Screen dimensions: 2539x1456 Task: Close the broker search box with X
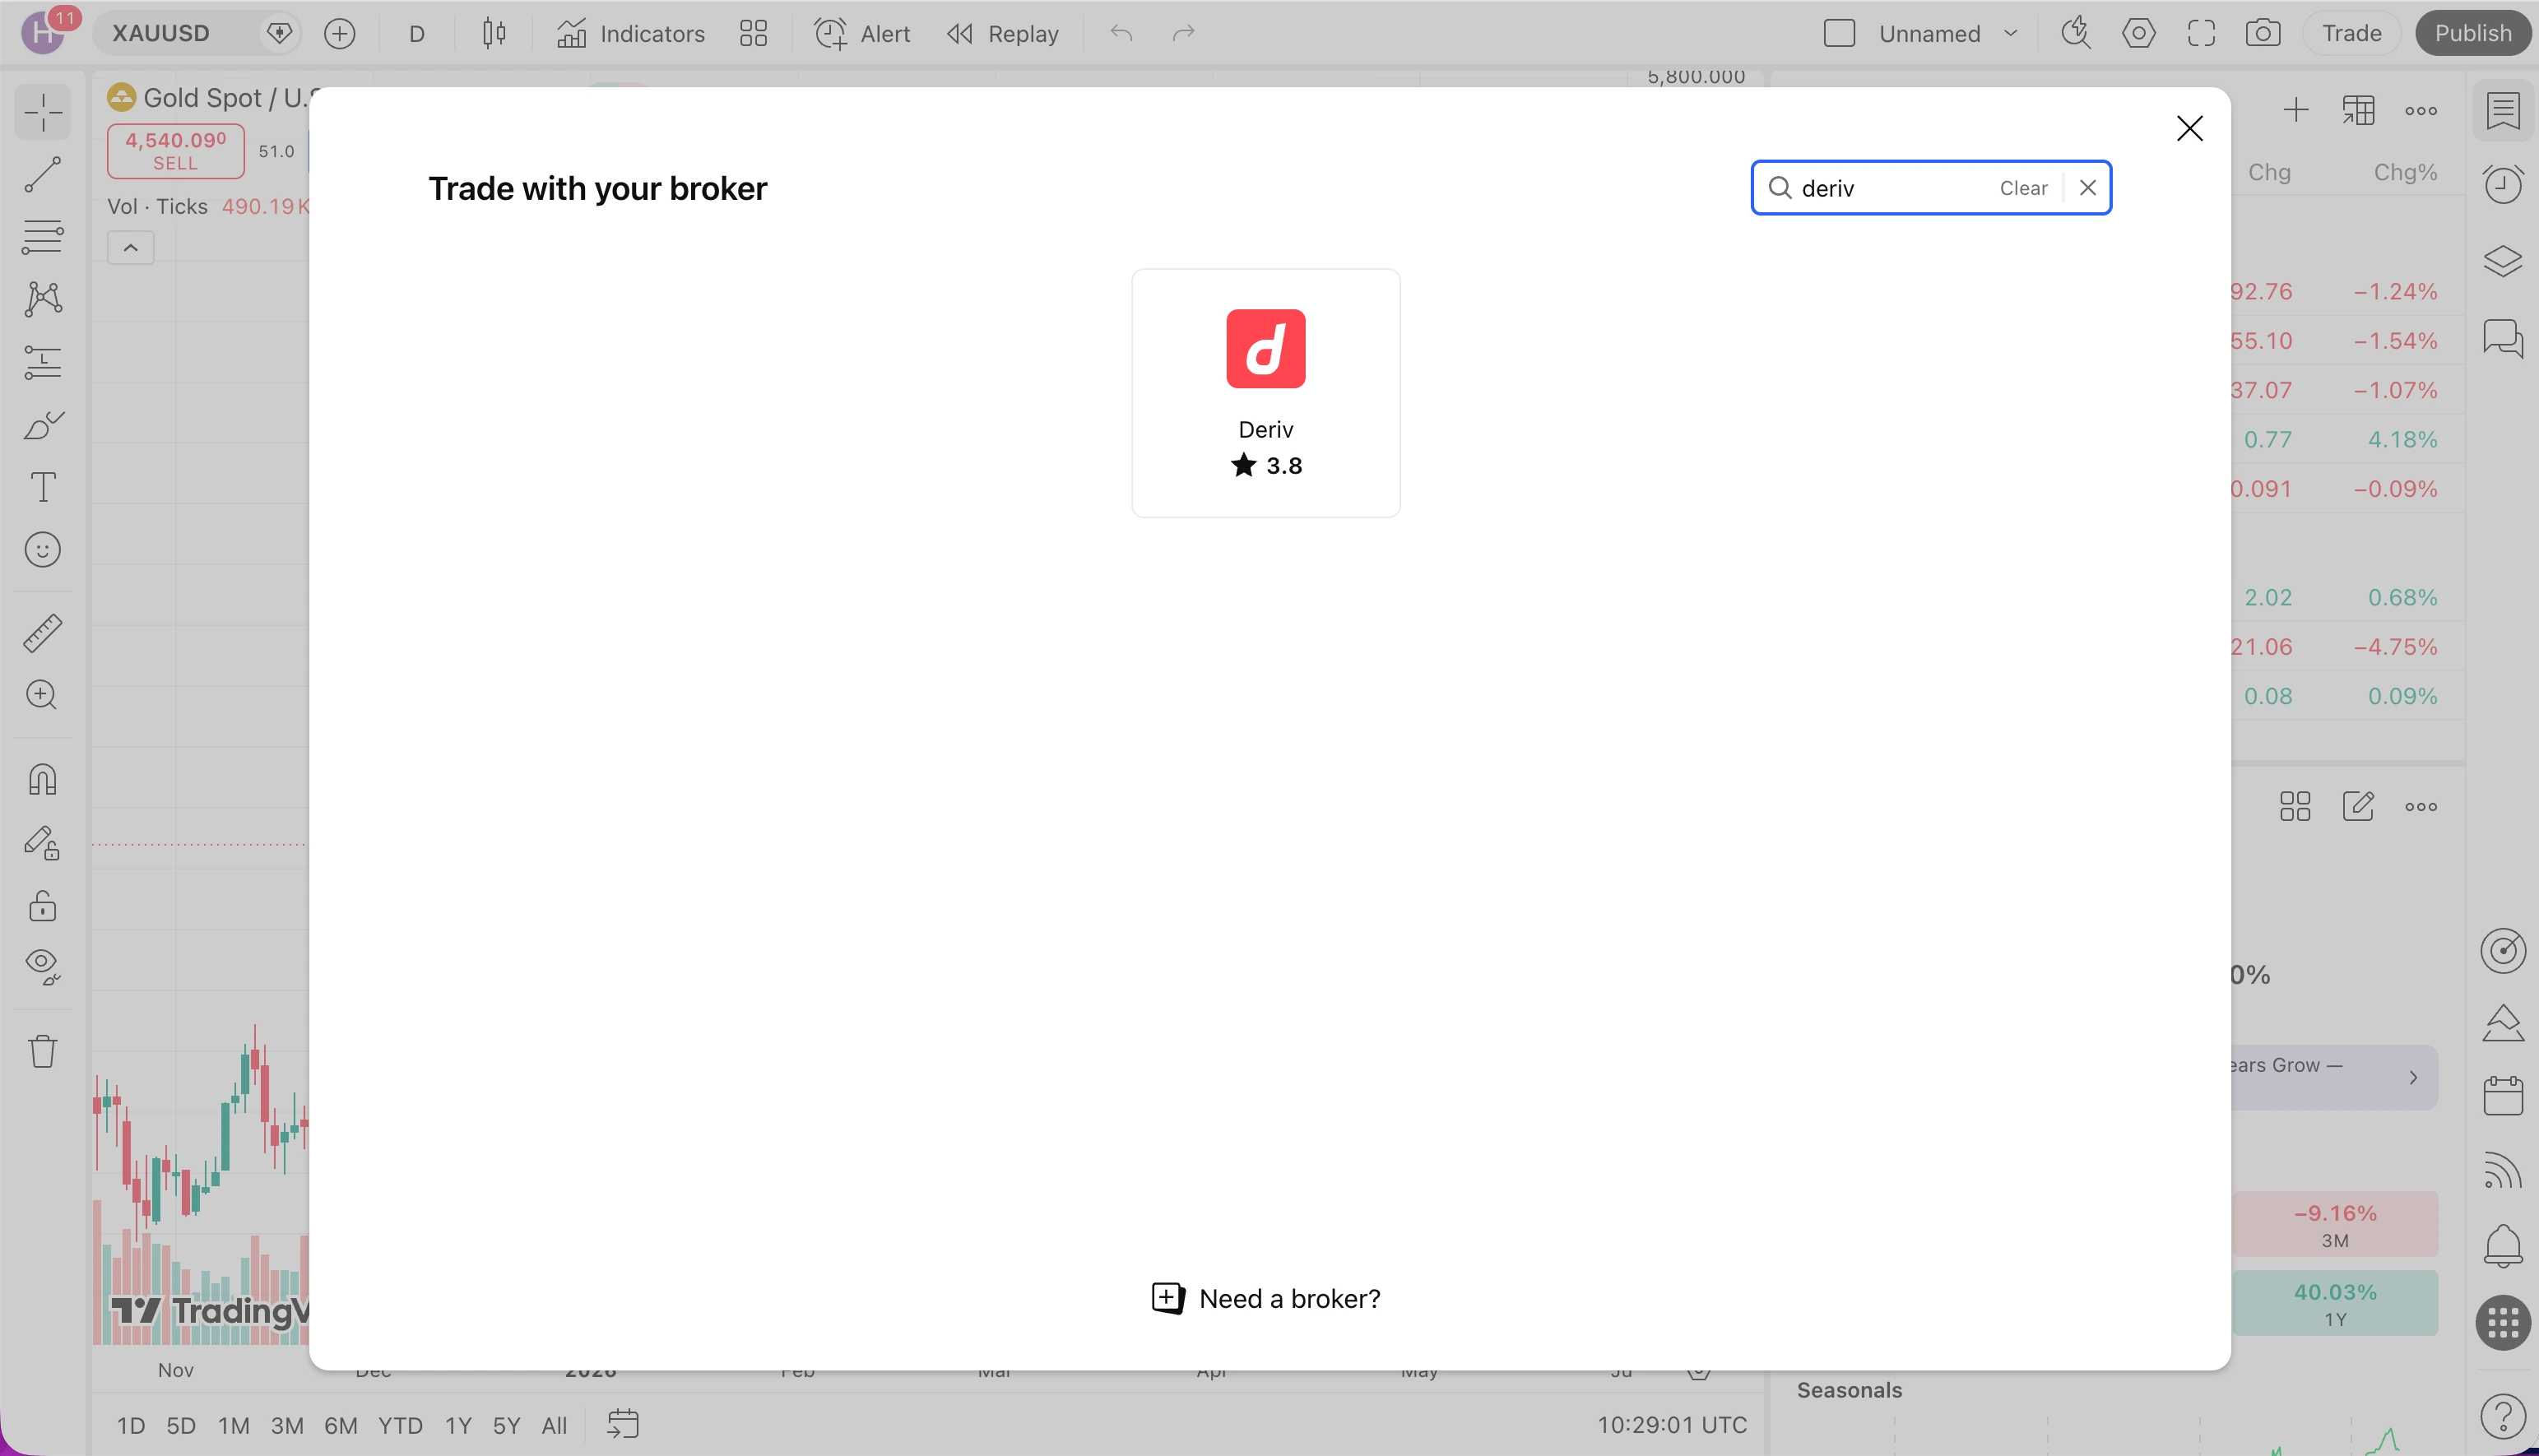[x=2088, y=188]
